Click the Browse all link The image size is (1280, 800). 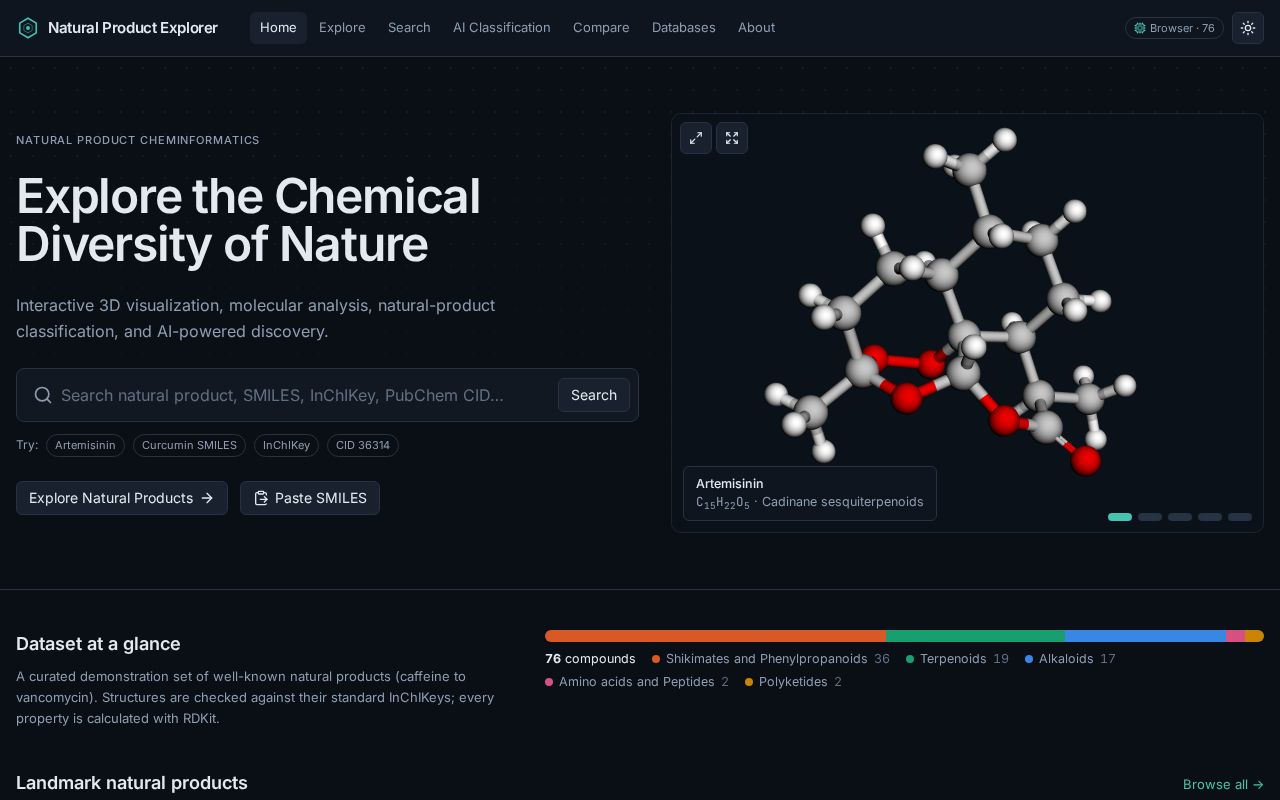(1223, 784)
